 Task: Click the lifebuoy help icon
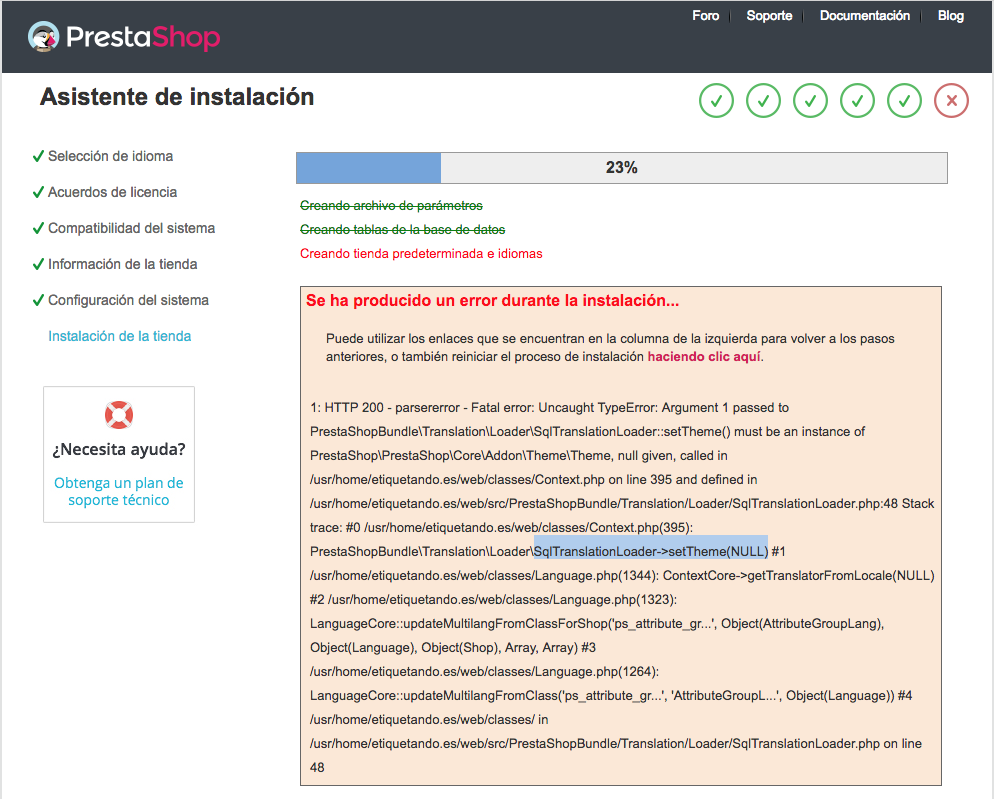(x=119, y=415)
